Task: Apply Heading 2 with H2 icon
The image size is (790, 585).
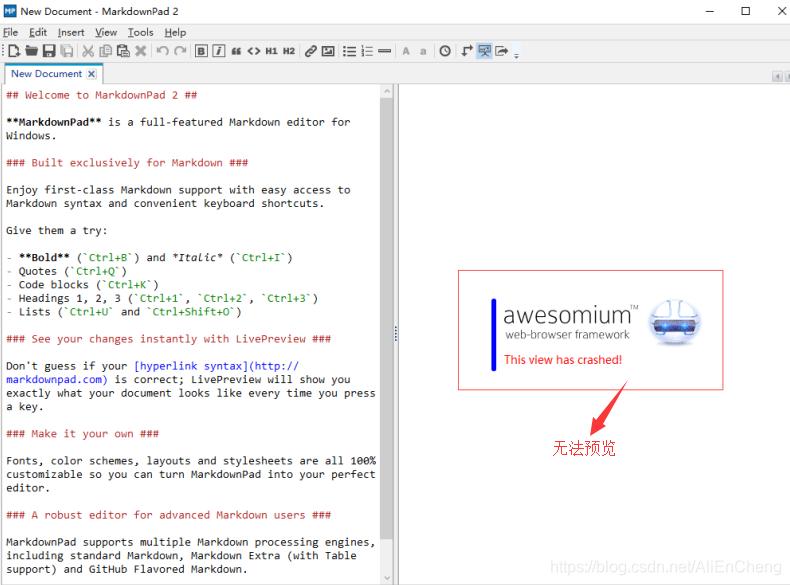Action: coord(289,51)
